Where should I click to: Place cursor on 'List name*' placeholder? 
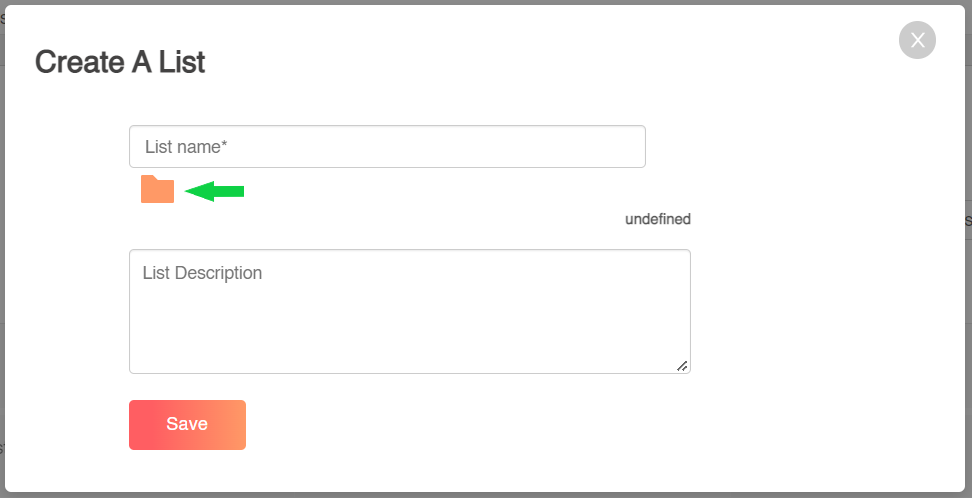tap(186, 147)
